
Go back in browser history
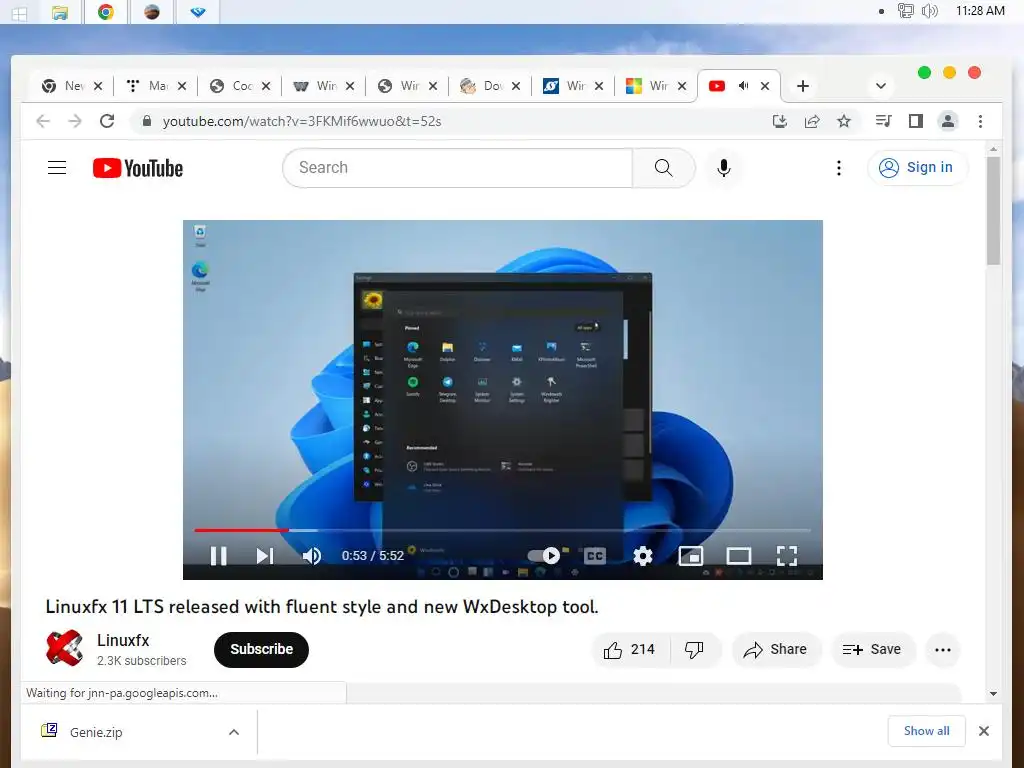[43, 121]
